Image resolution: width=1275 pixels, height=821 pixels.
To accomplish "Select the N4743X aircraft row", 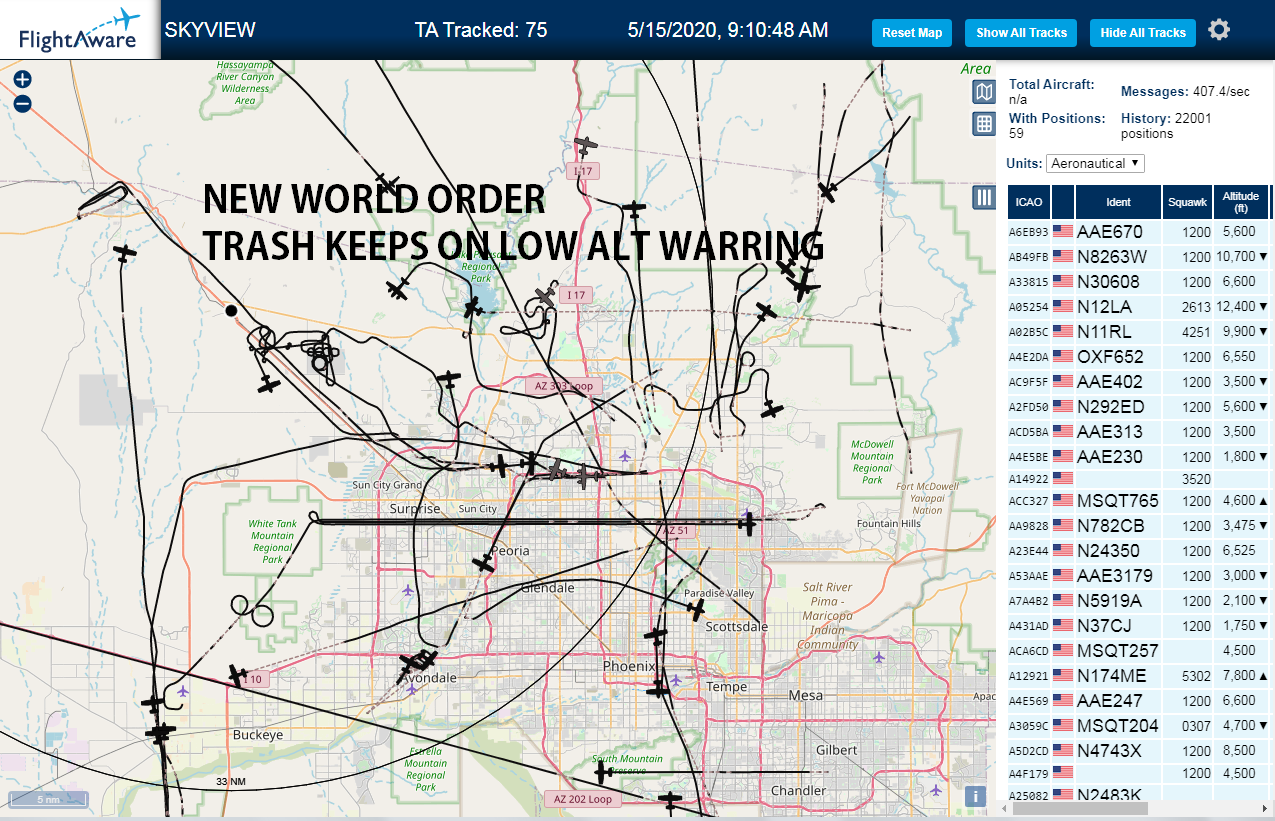I will 1139,751.
